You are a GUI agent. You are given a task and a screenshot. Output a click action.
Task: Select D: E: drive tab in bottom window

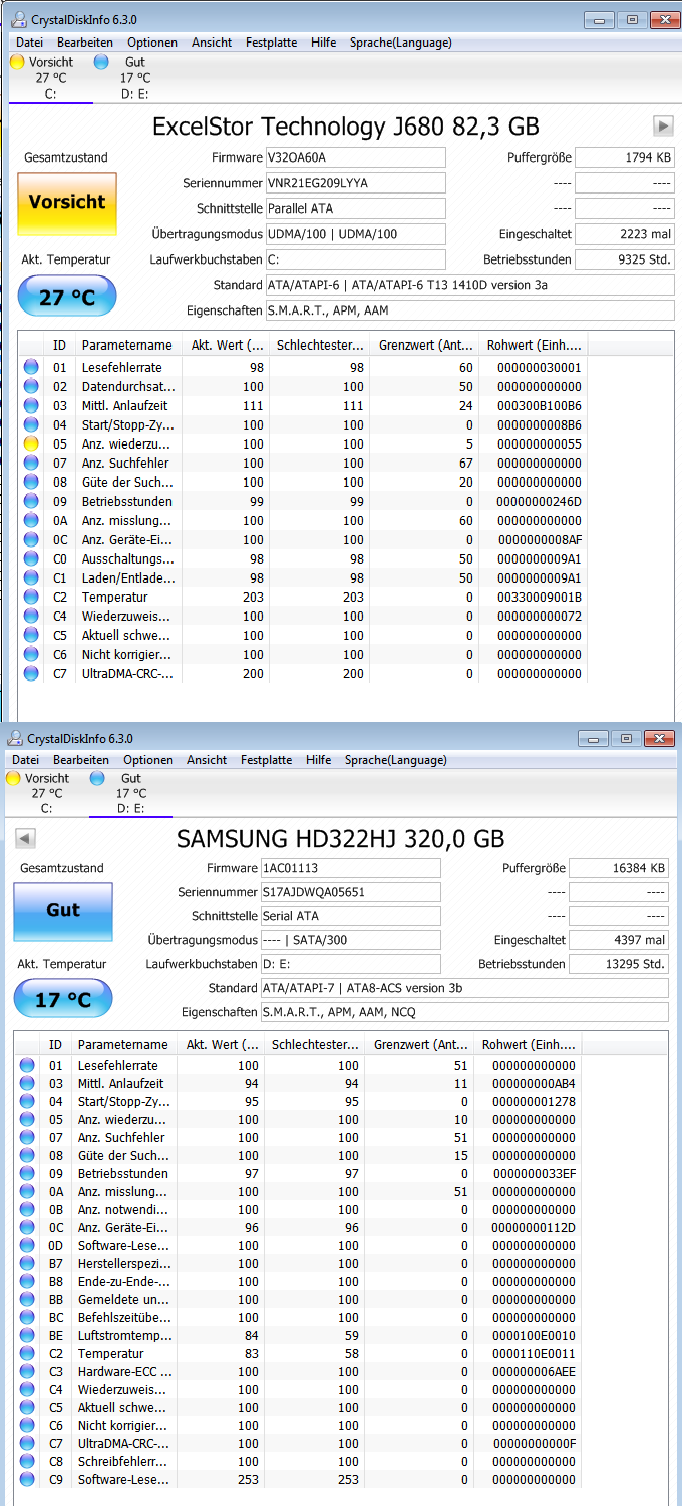[x=130, y=794]
